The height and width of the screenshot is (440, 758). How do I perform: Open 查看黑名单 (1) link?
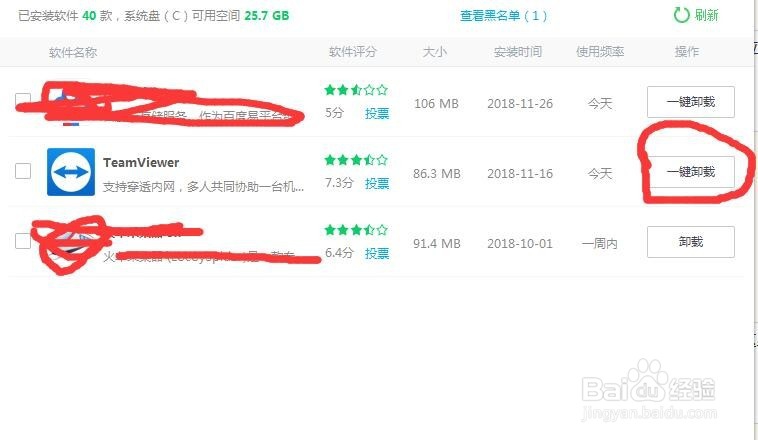coord(504,15)
